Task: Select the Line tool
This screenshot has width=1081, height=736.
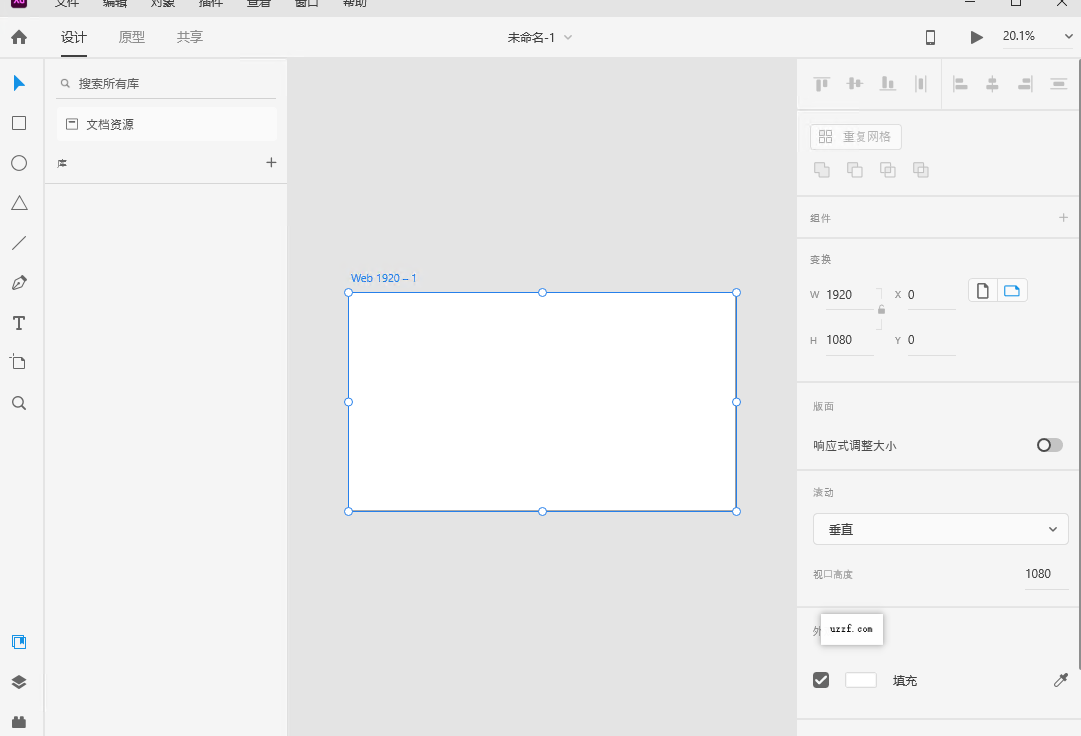Action: coord(18,242)
